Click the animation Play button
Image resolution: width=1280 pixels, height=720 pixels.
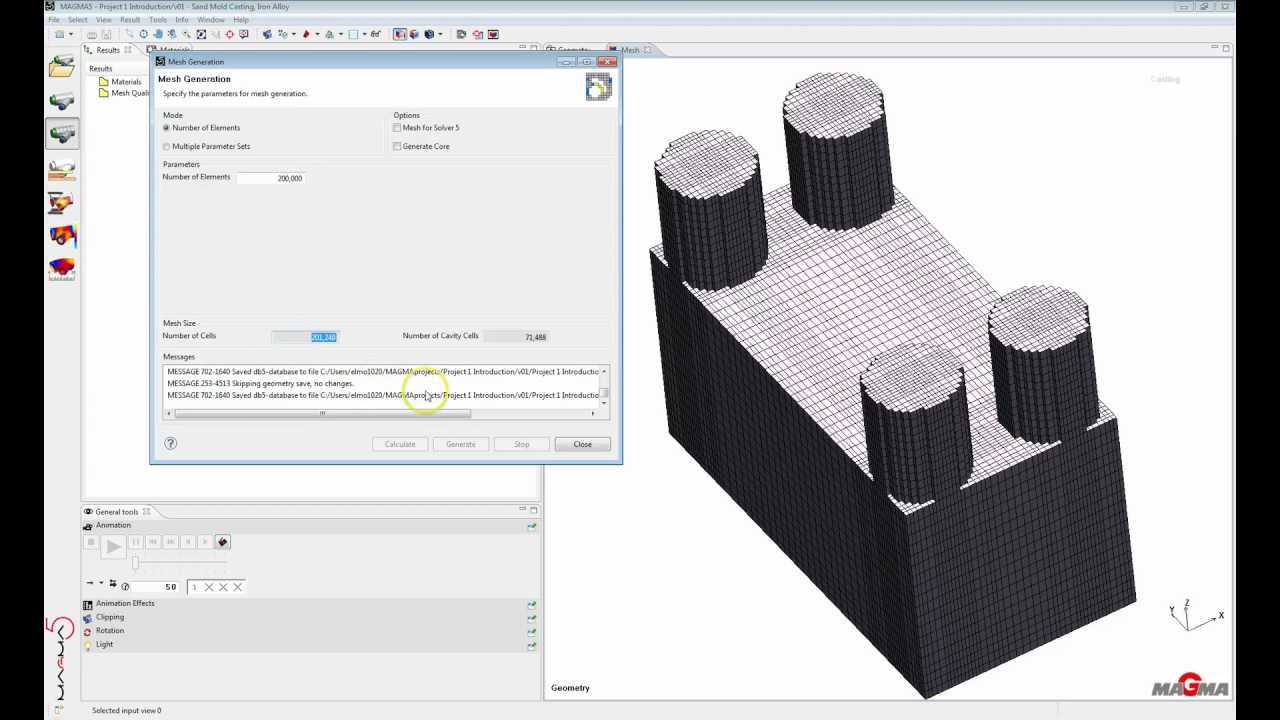114,547
